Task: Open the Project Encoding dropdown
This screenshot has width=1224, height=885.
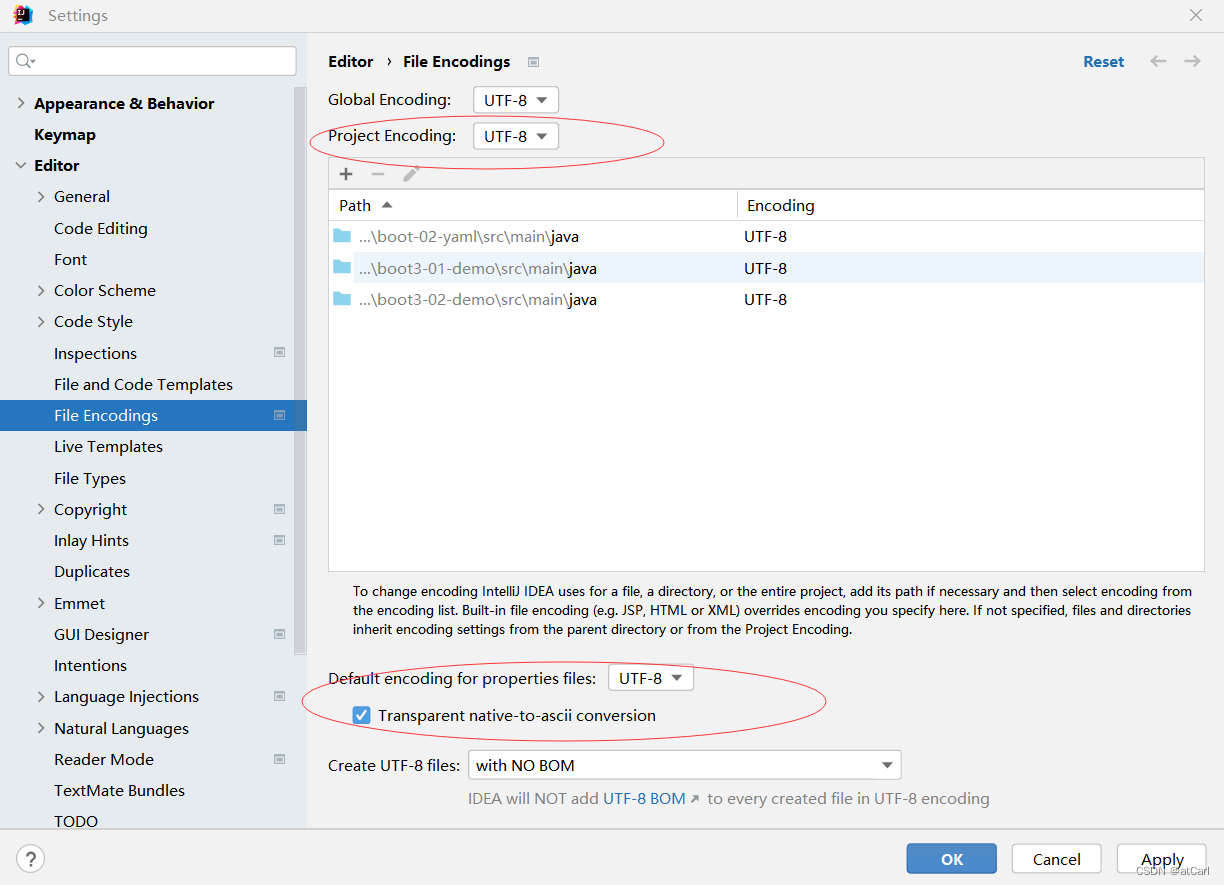Action: (x=516, y=136)
